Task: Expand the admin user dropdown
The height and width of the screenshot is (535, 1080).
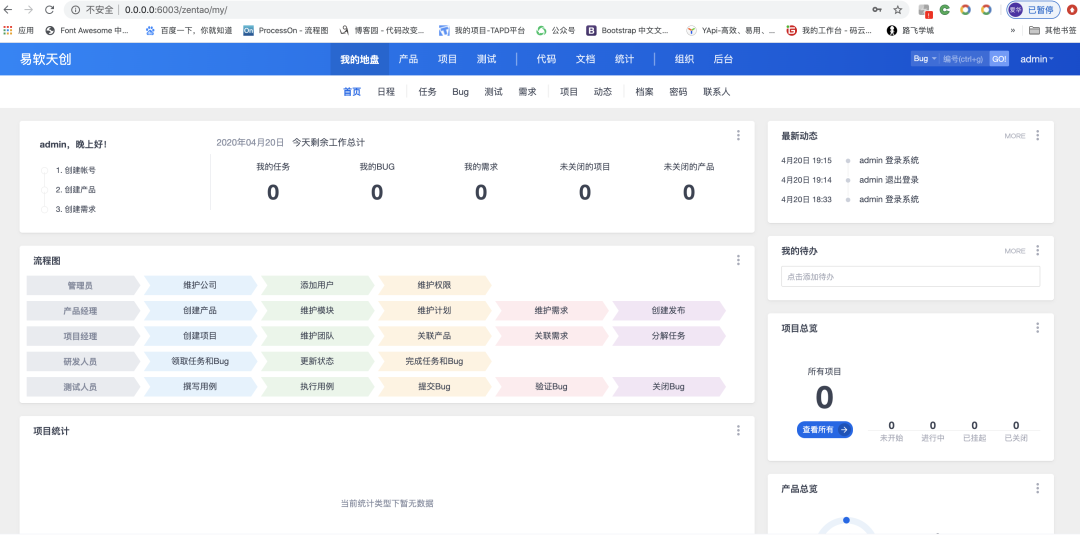Action: 1037,59
